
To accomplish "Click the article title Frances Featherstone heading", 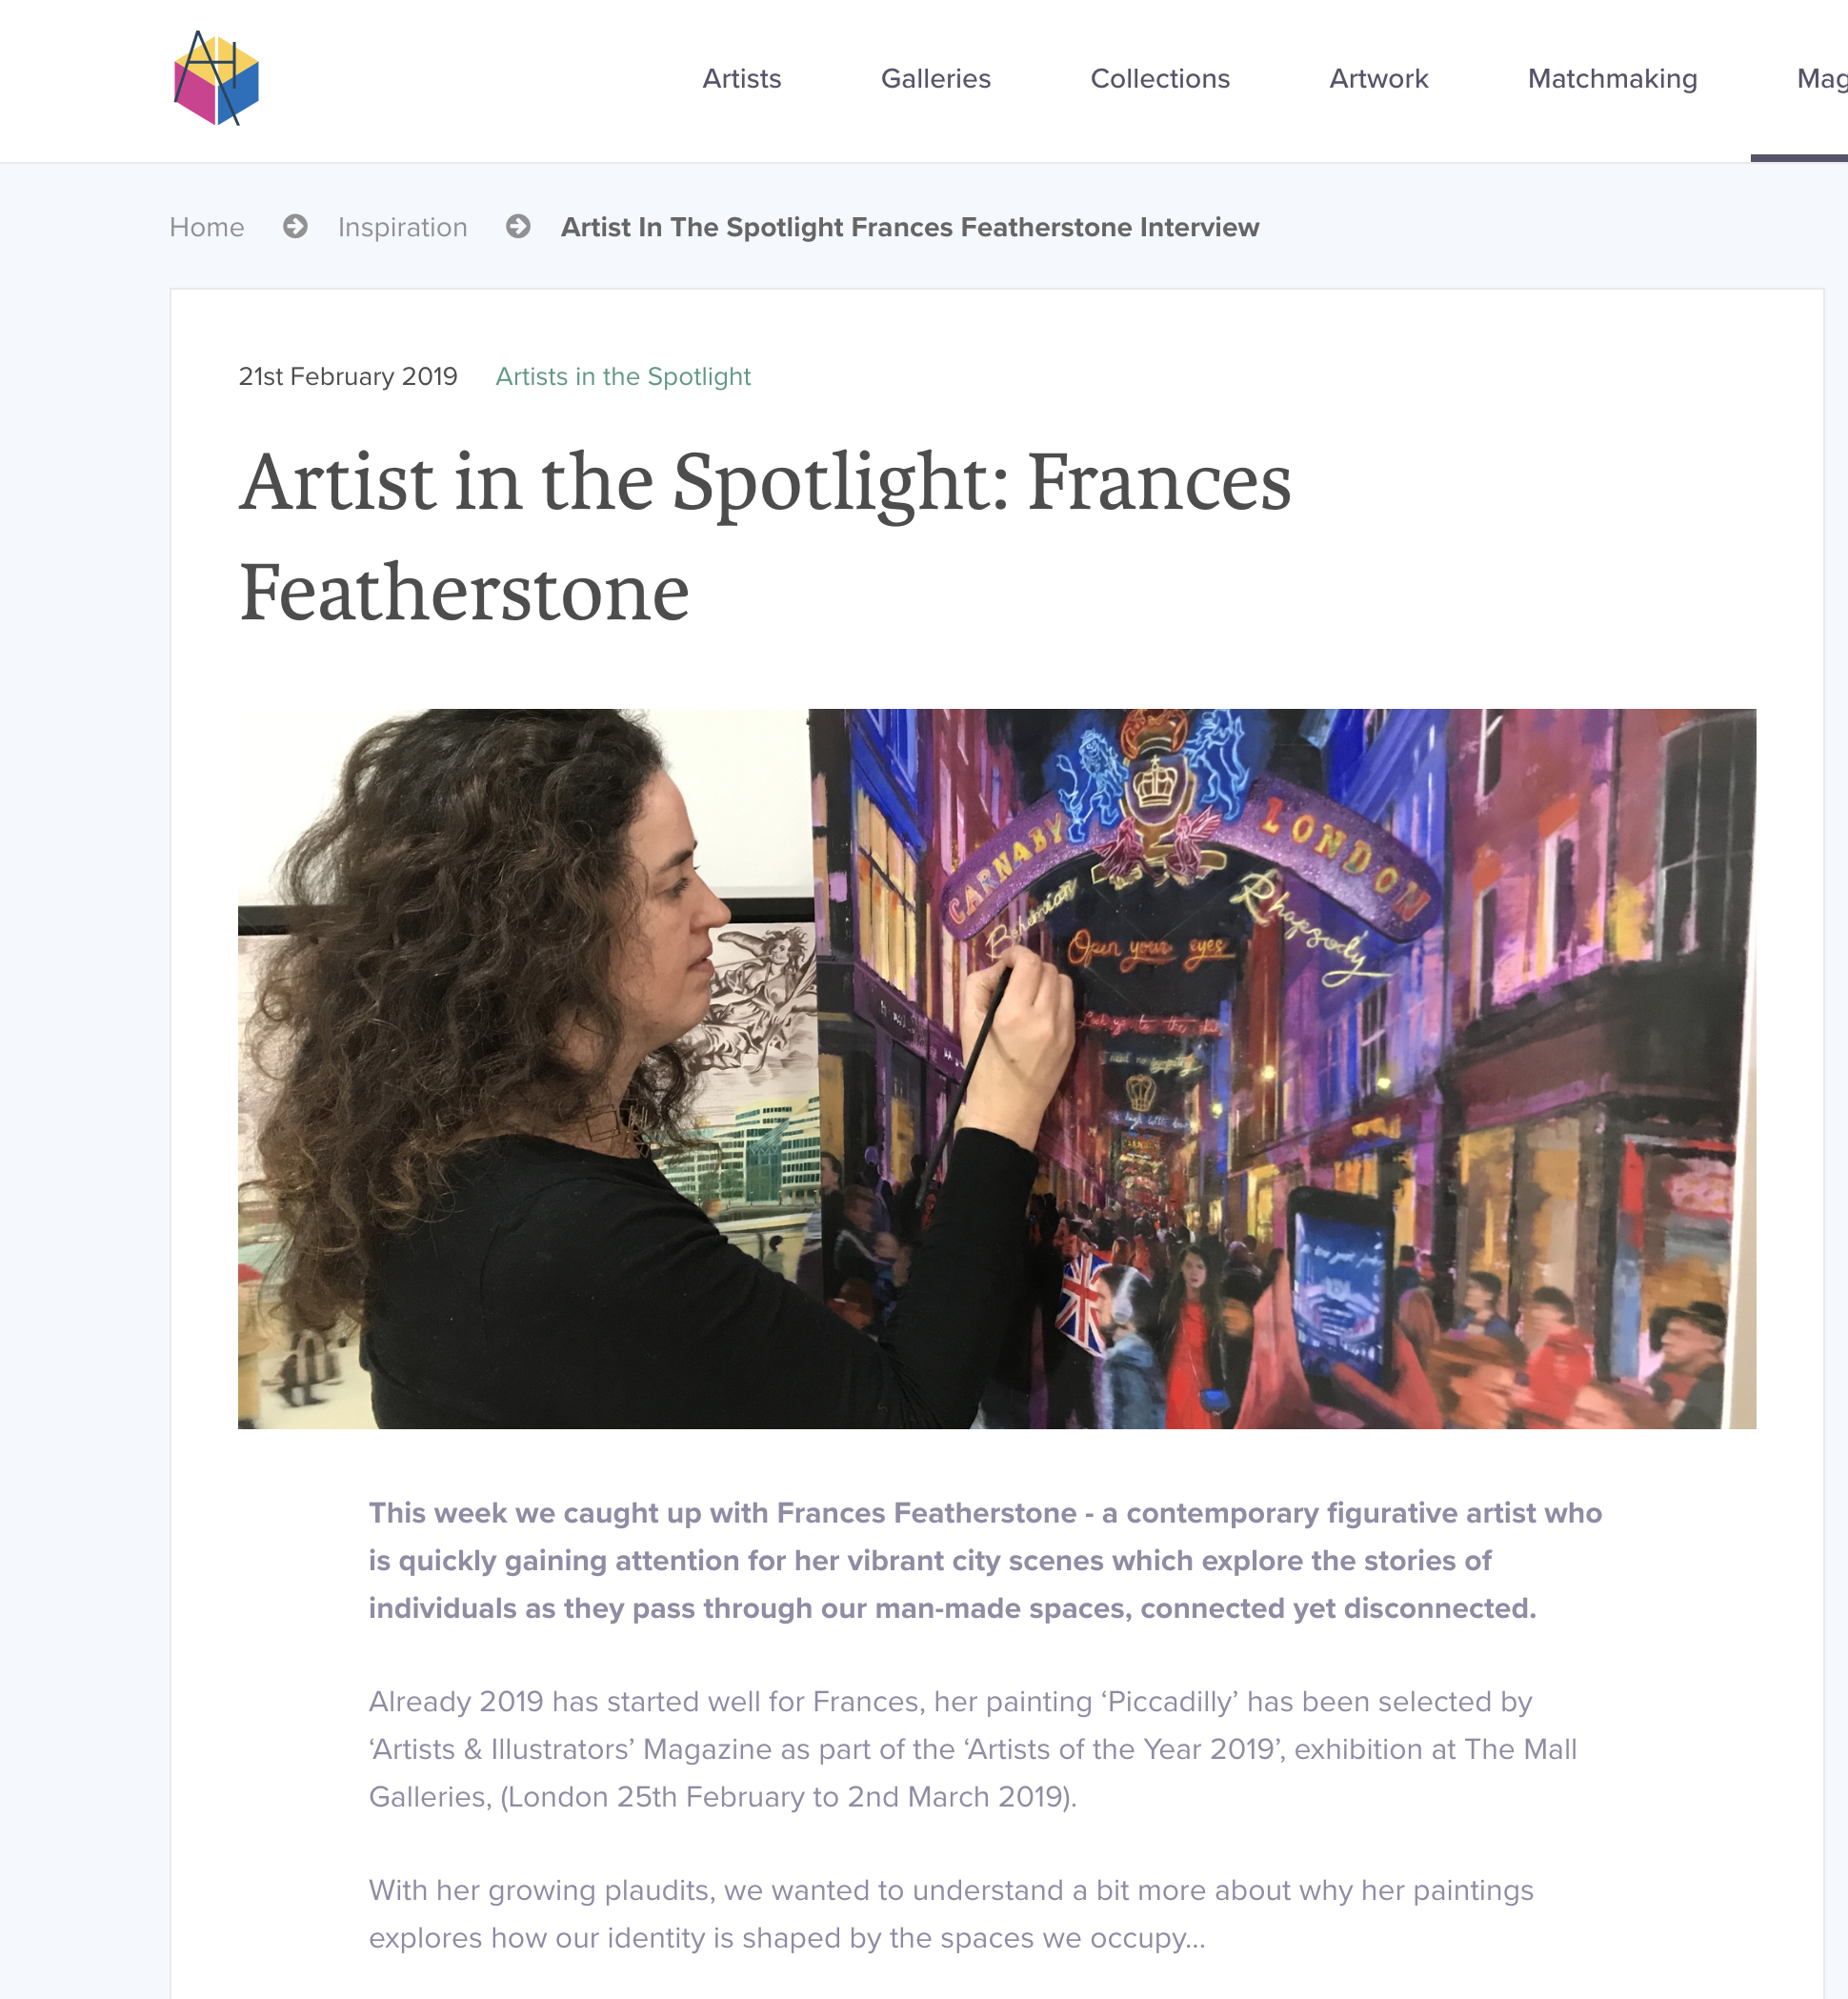I will coord(764,537).
